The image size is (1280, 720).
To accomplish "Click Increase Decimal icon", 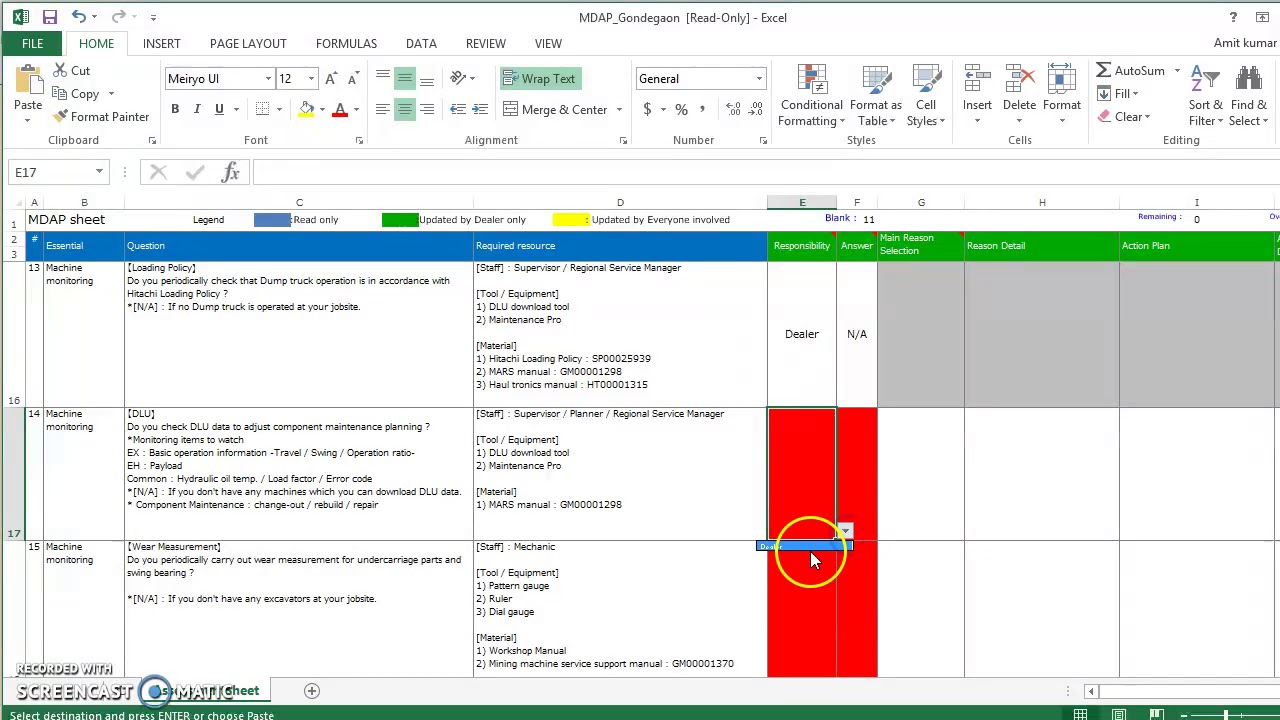I will [x=733, y=109].
